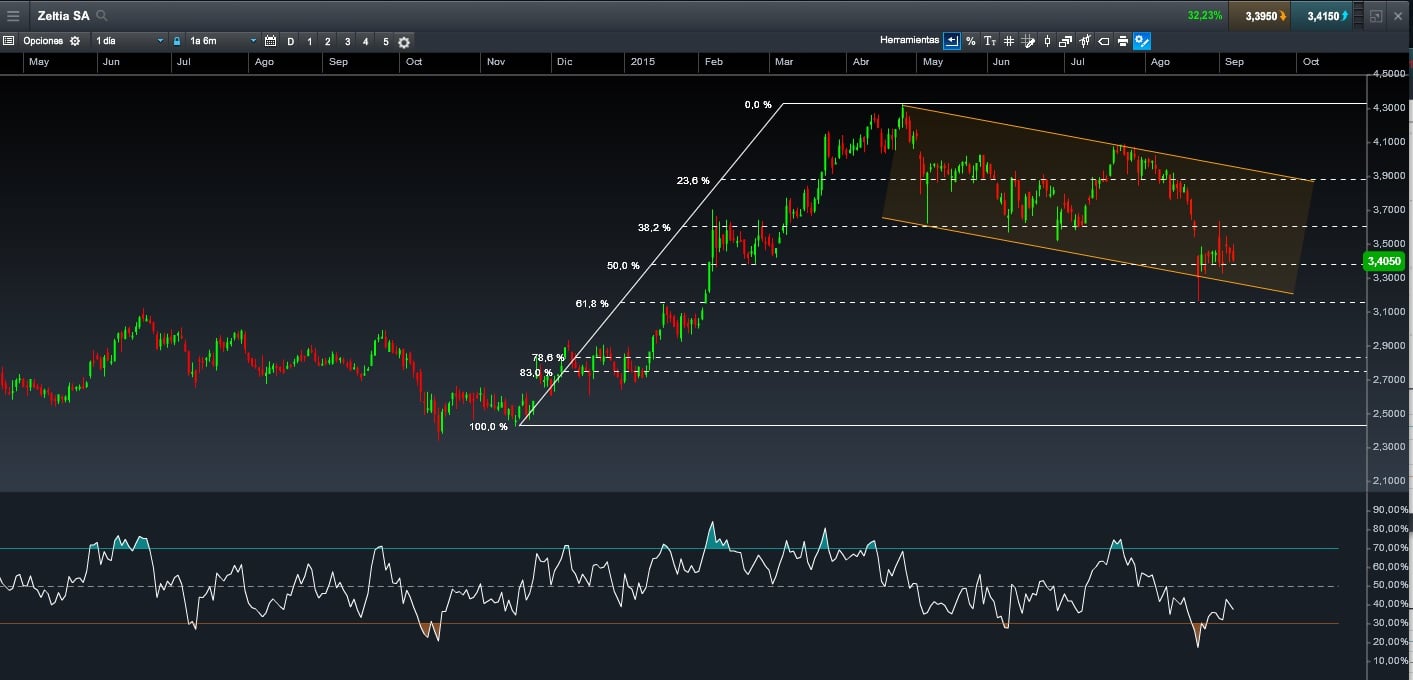Select chart preset D
The image size is (1413, 680).
[291, 41]
